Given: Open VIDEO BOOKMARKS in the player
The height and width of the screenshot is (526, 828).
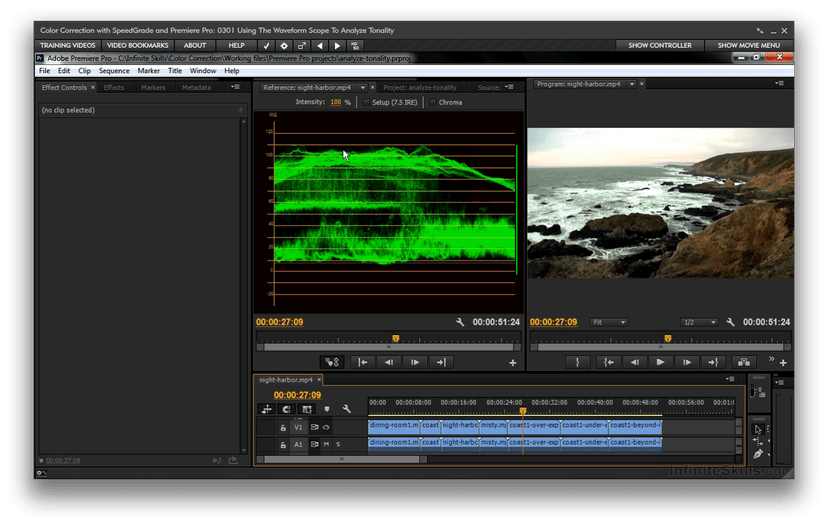Looking at the screenshot, I should pyautogui.click(x=137, y=45).
